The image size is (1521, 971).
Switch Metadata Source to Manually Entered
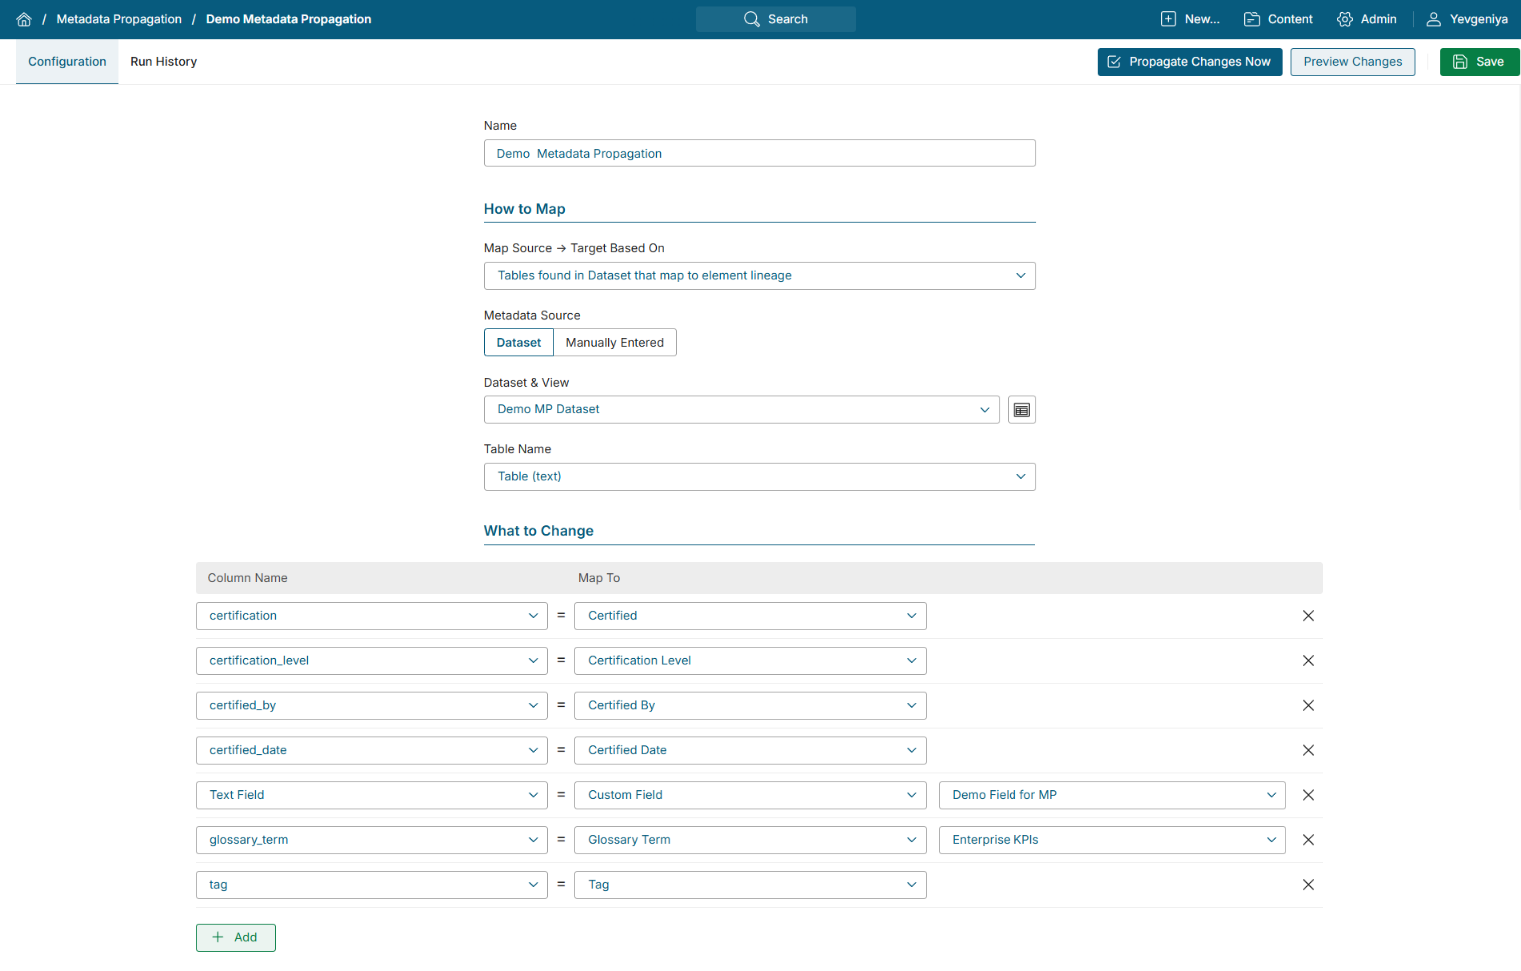point(614,343)
